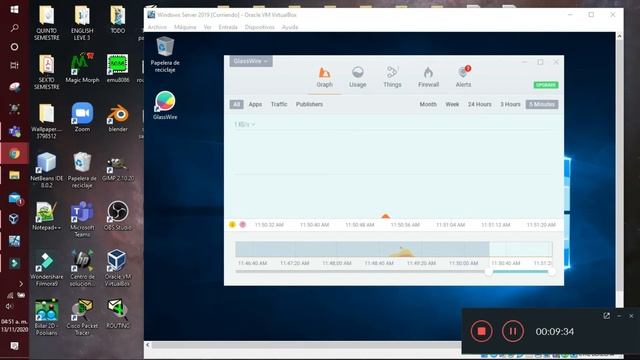
Task: Open Microsoft Teams from the taskbar
Action: tap(14, 131)
